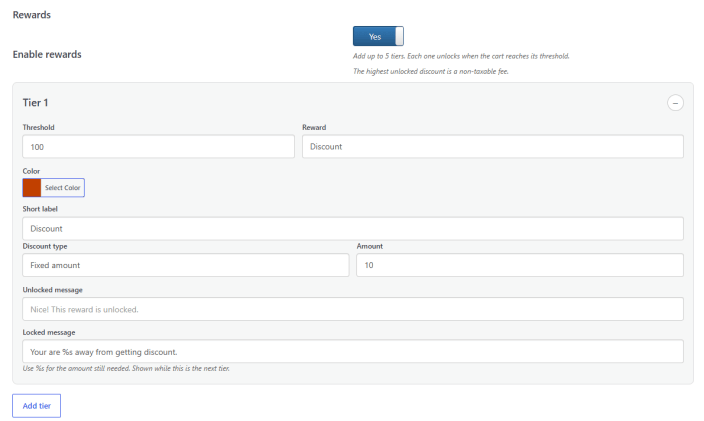Click the Locked message input box
Image resolution: width=704 pixels, height=421 pixels.
point(353,351)
